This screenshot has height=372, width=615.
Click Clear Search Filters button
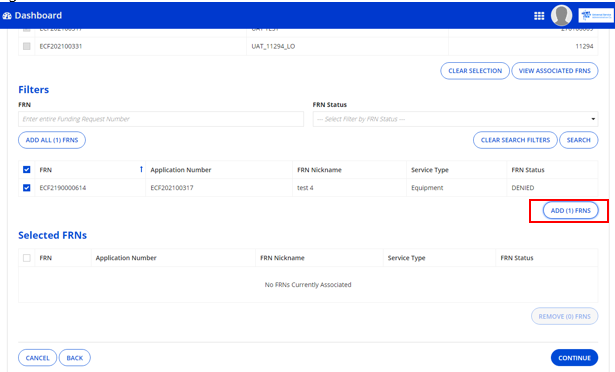point(515,140)
